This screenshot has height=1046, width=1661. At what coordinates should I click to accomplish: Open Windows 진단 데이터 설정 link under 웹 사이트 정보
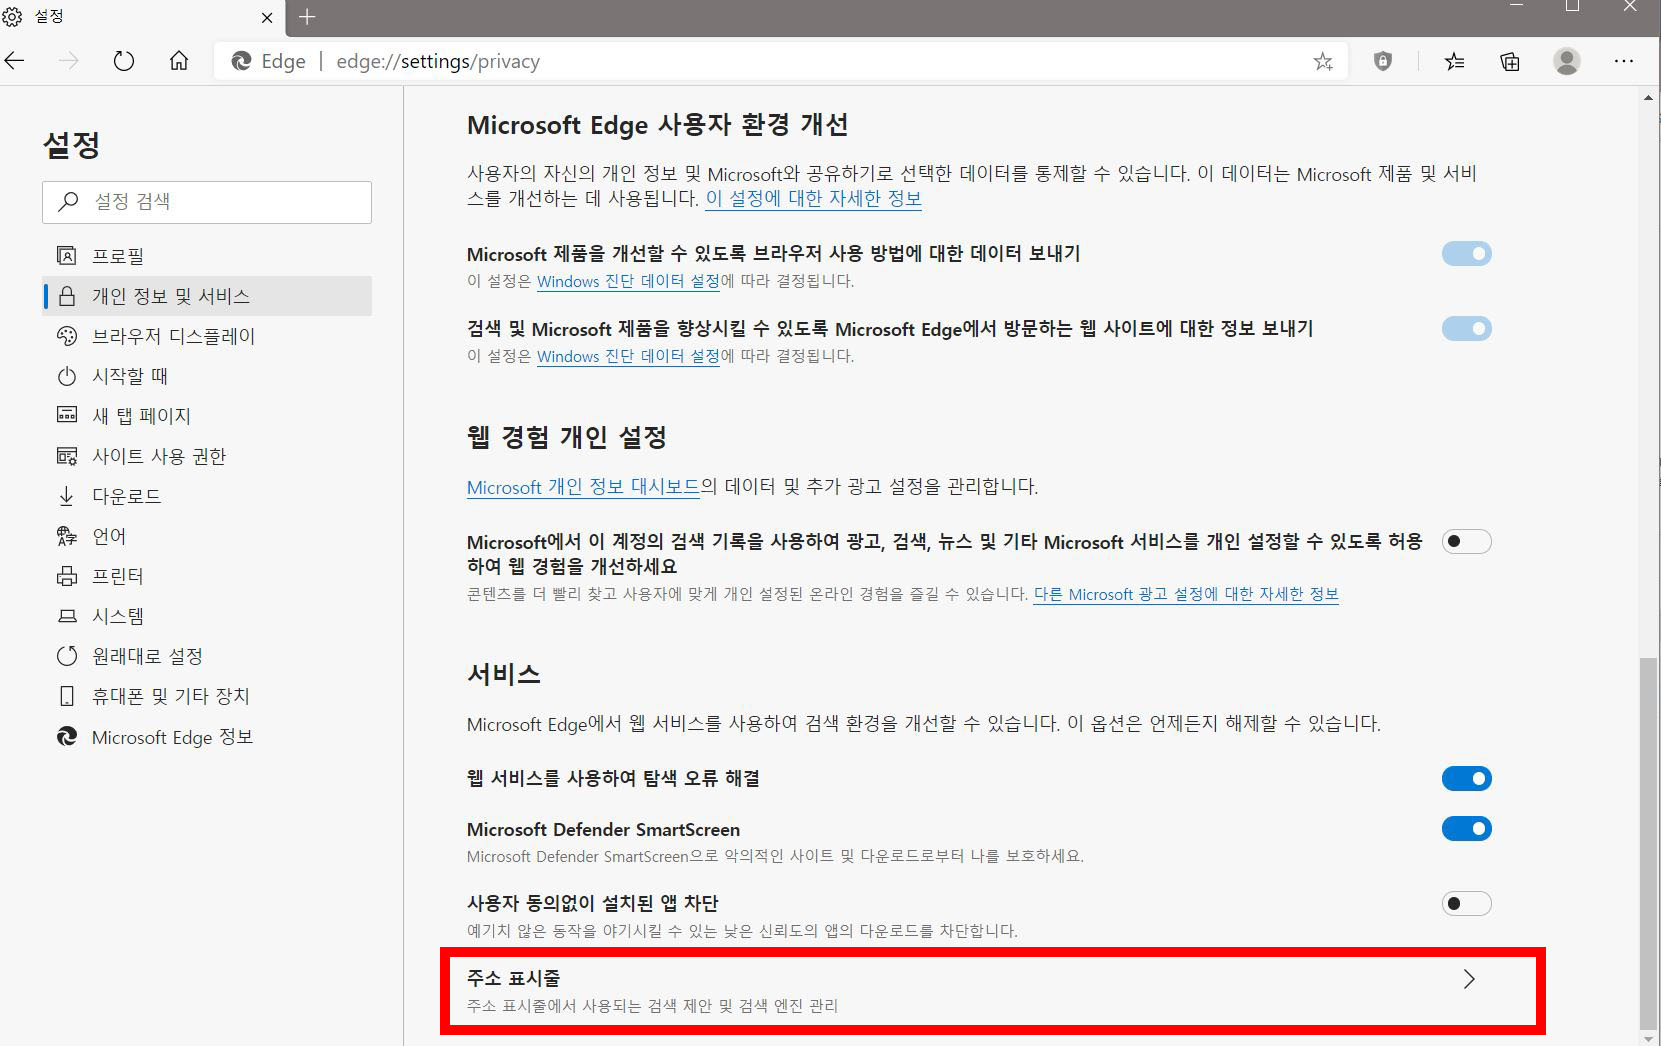pyautogui.click(x=628, y=356)
